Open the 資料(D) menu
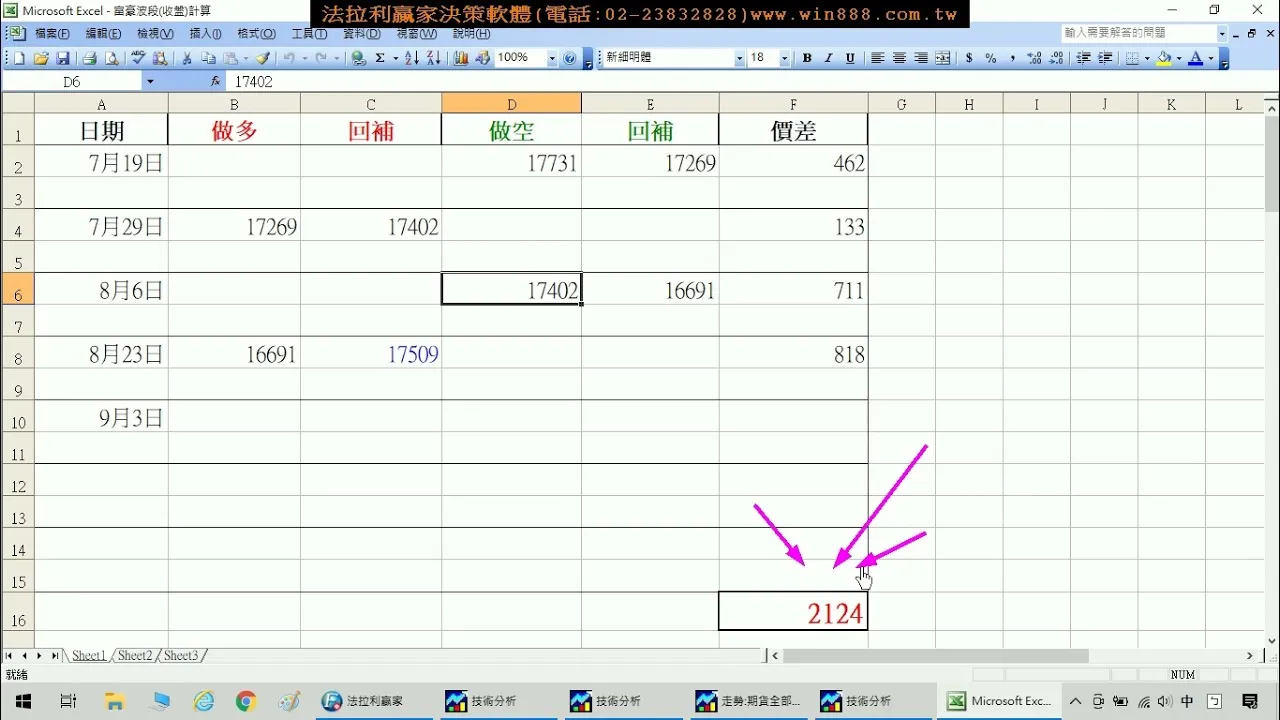1280x720 pixels. click(x=361, y=33)
